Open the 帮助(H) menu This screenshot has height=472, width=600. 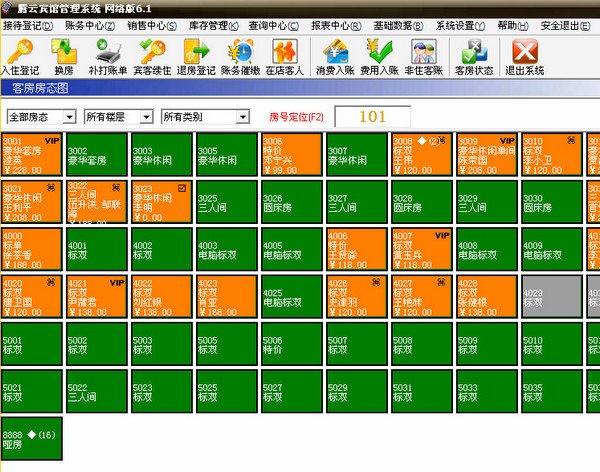(513, 26)
